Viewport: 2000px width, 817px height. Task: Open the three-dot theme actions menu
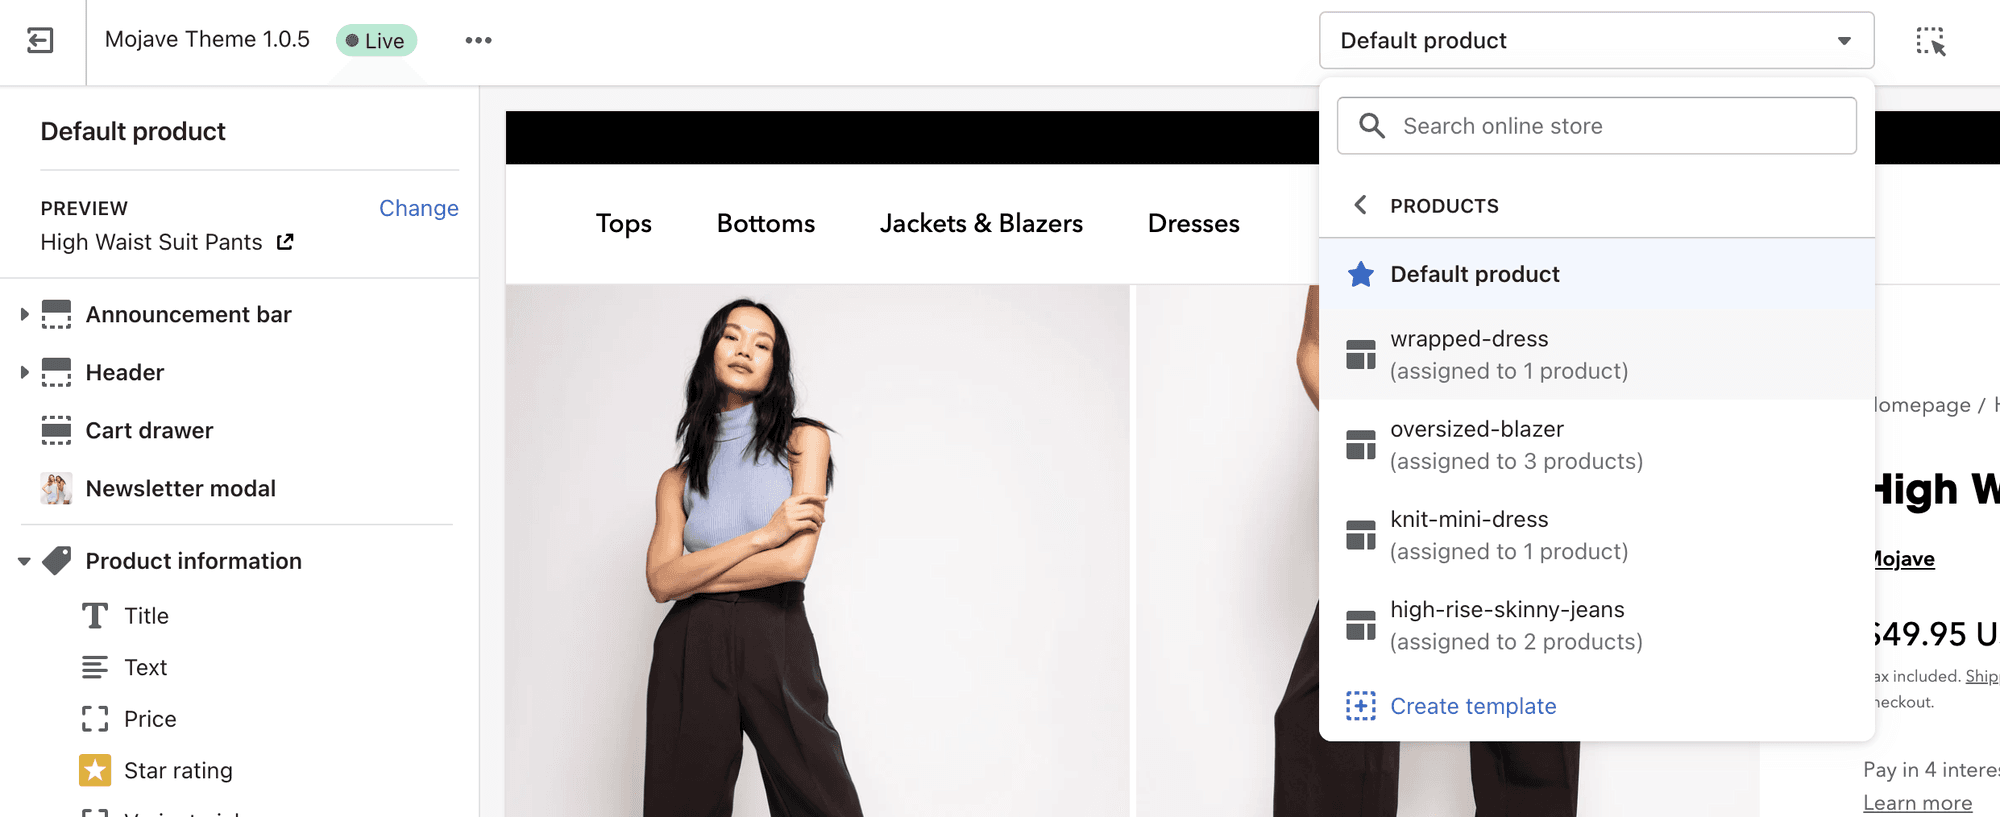(478, 40)
